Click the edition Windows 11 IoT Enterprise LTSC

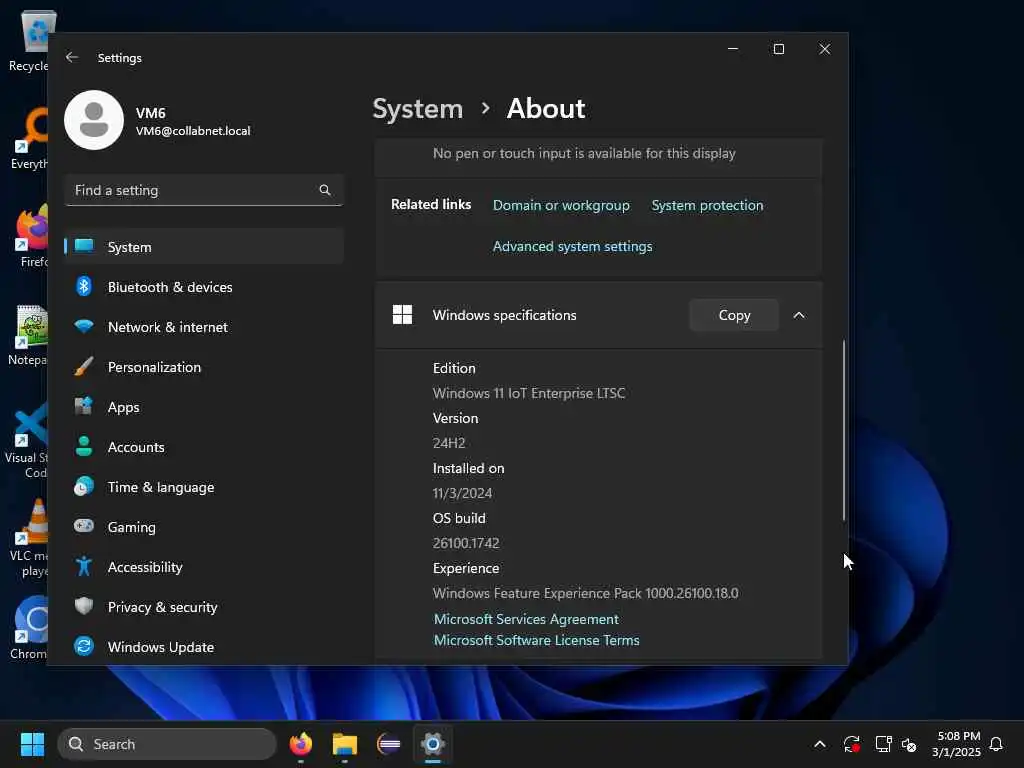(528, 392)
